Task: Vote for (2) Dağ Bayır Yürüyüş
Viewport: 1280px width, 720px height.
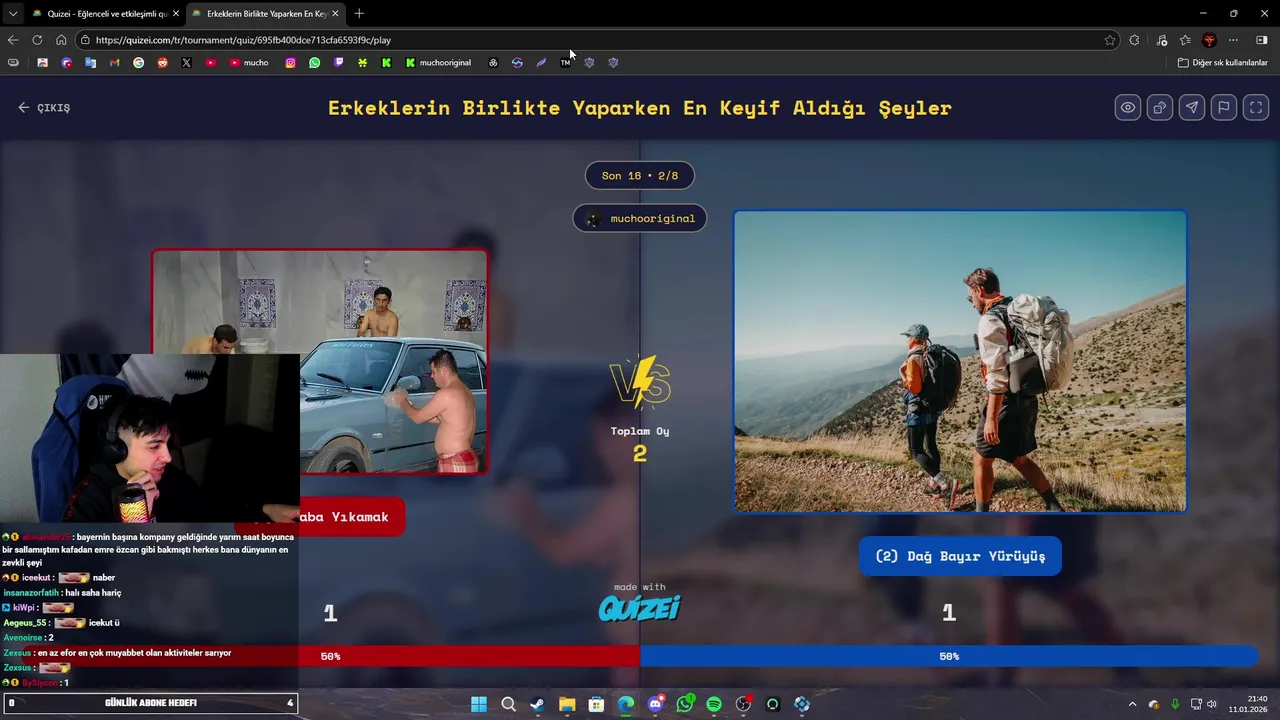Action: click(960, 556)
